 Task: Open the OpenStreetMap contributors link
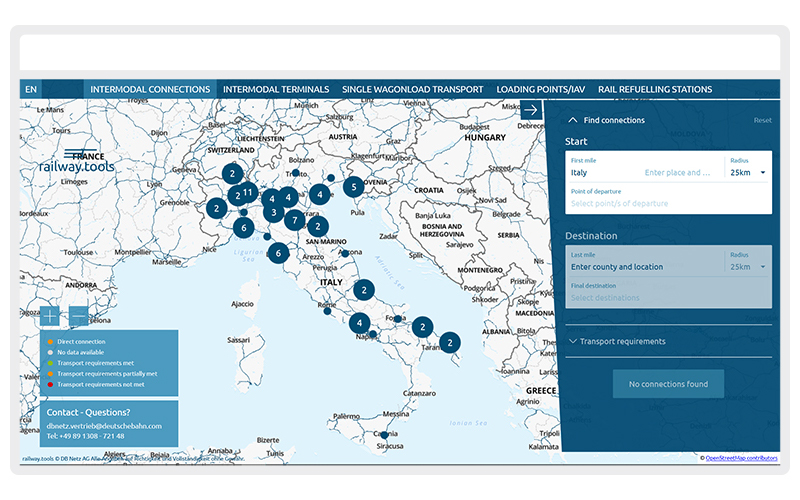[741, 457]
